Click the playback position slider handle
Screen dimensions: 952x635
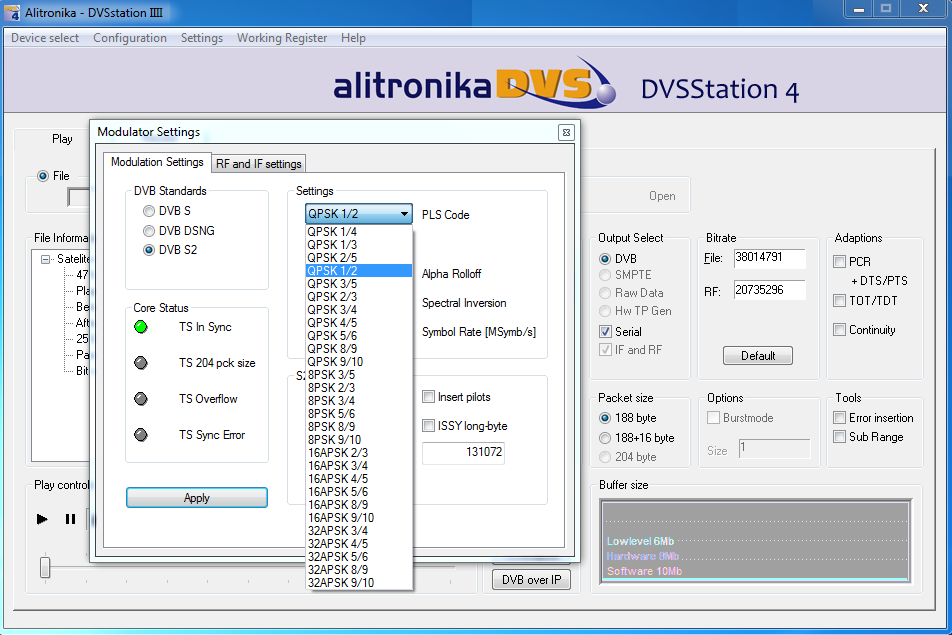coord(45,567)
